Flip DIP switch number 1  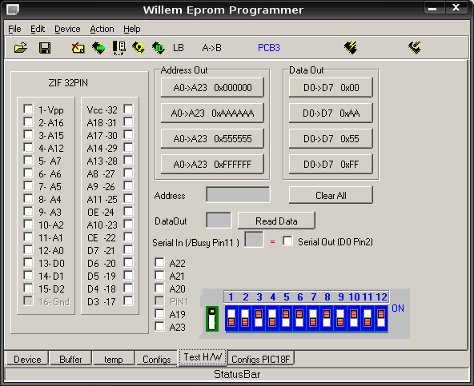[231, 318]
